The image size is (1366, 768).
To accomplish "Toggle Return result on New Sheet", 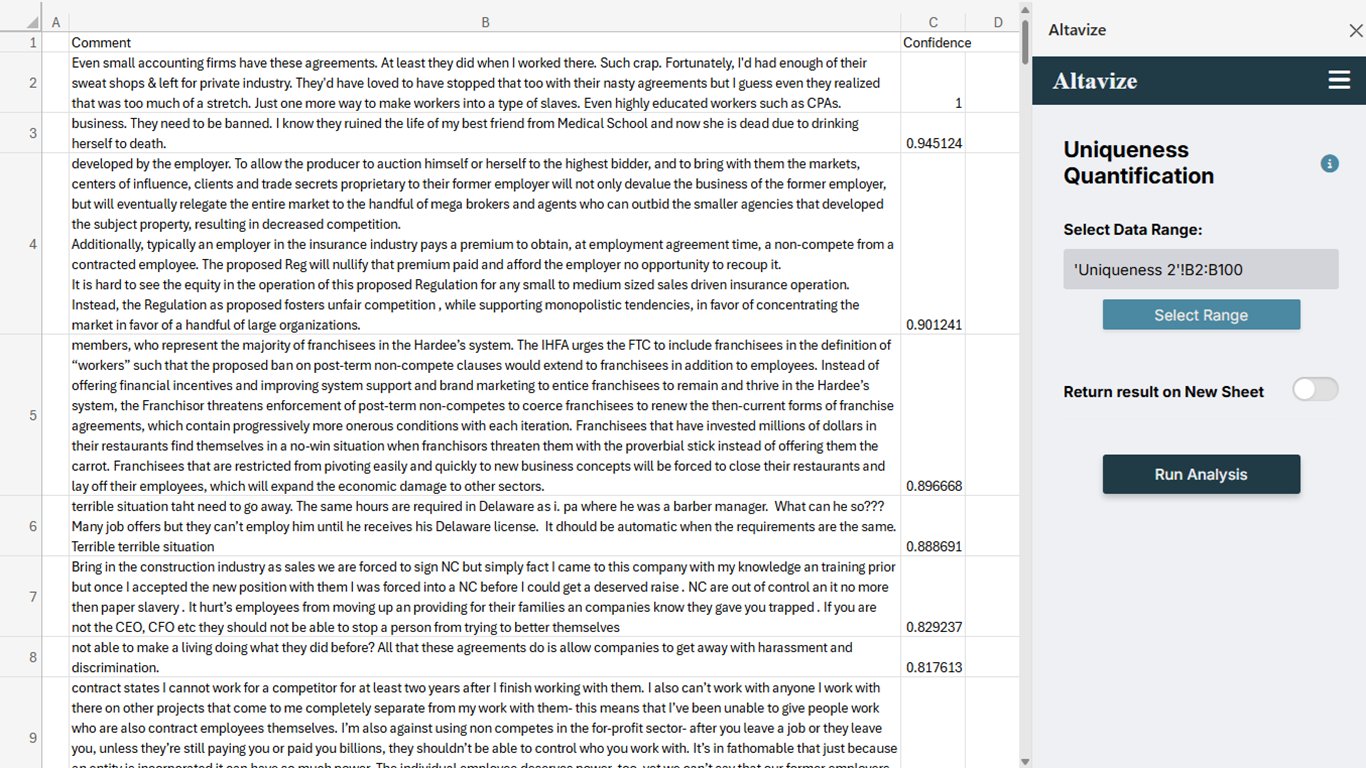I will (x=1314, y=390).
